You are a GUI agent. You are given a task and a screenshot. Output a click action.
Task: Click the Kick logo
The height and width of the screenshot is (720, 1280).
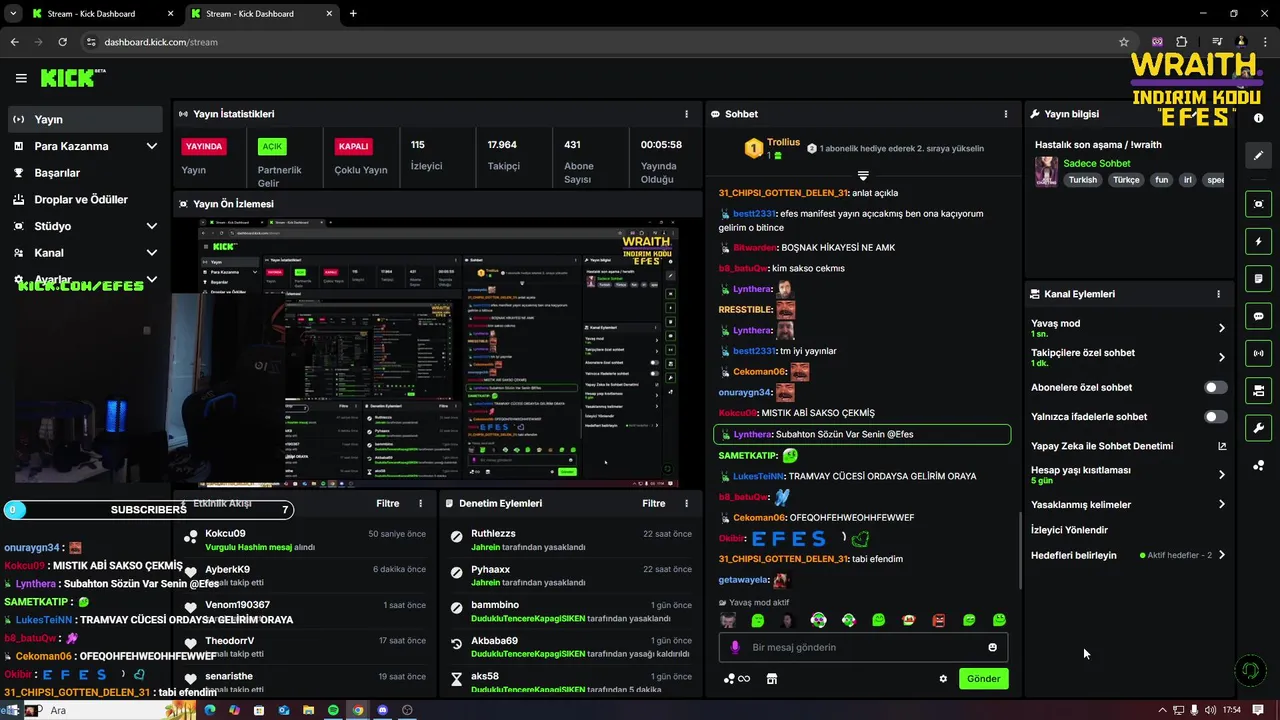click(x=72, y=78)
